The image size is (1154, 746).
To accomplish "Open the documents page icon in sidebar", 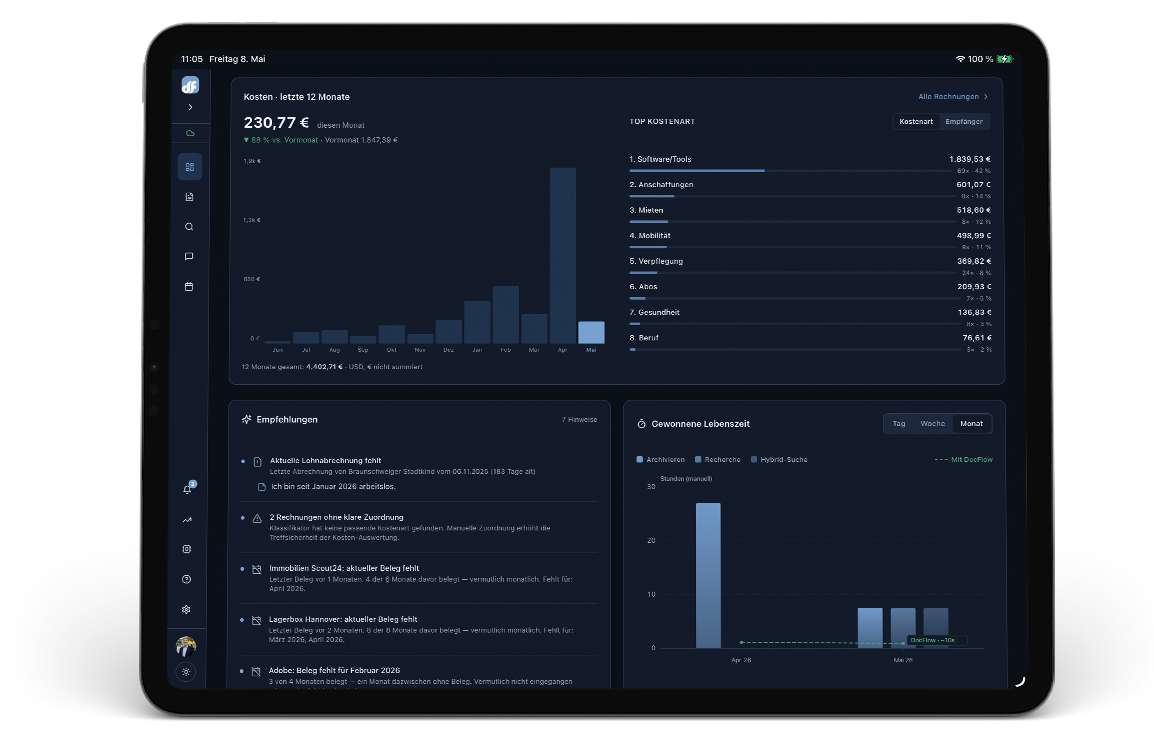I will (189, 197).
